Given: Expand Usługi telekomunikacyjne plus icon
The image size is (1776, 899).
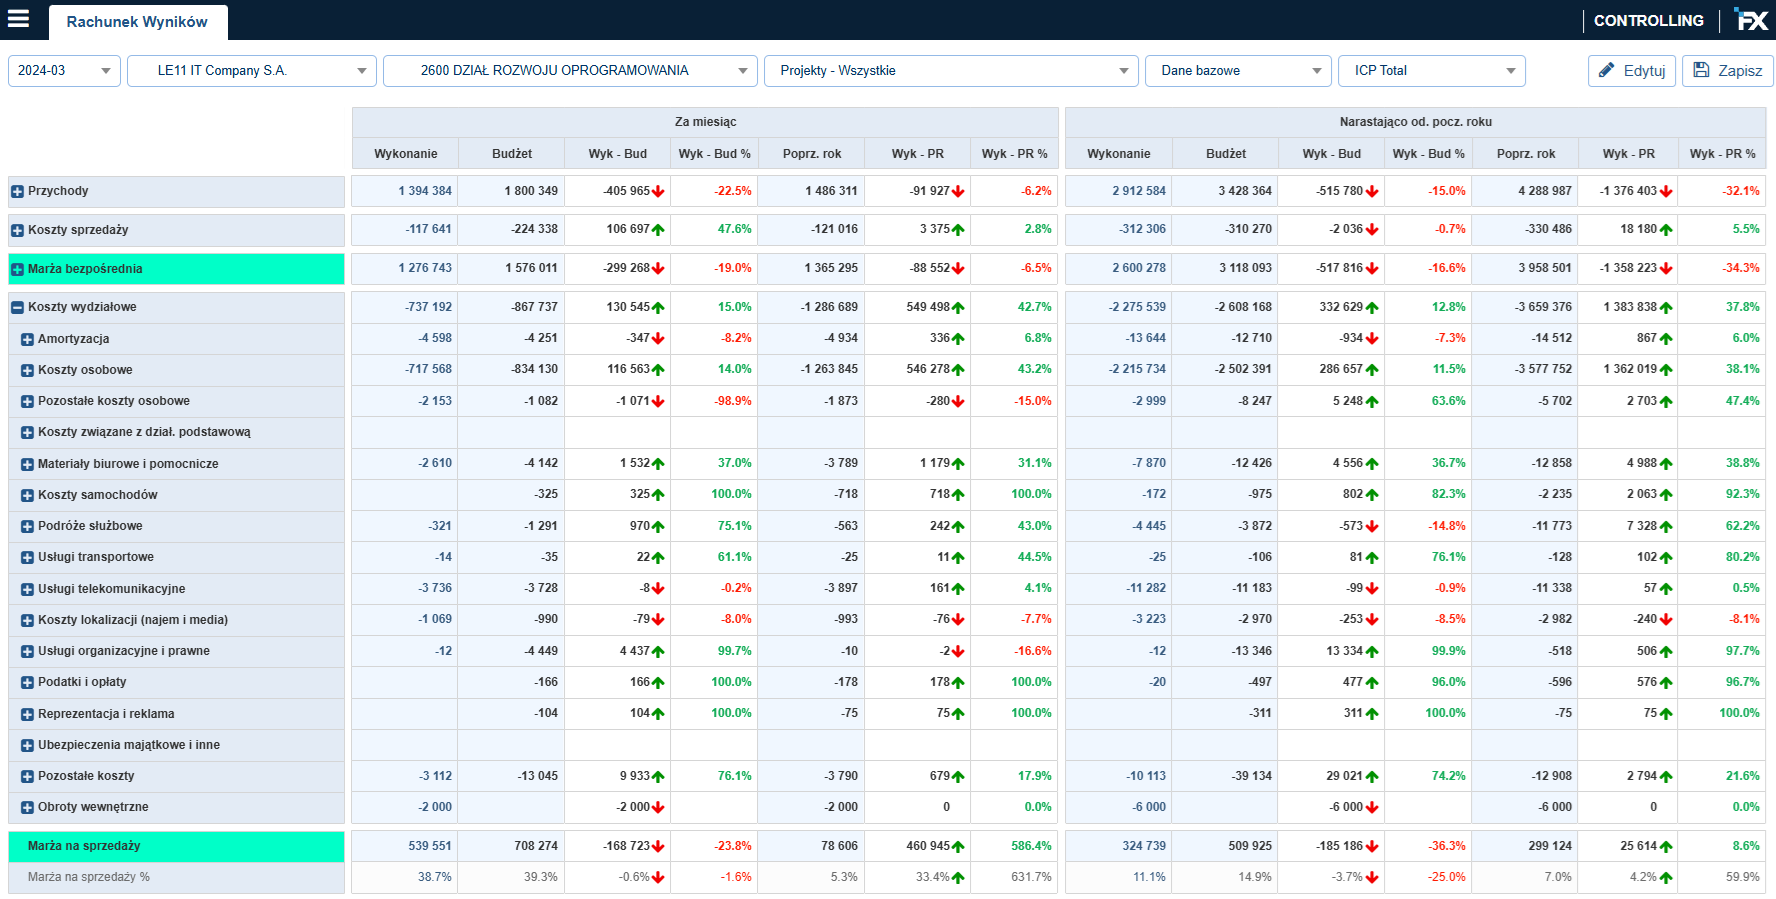Looking at the screenshot, I should tap(27, 590).
